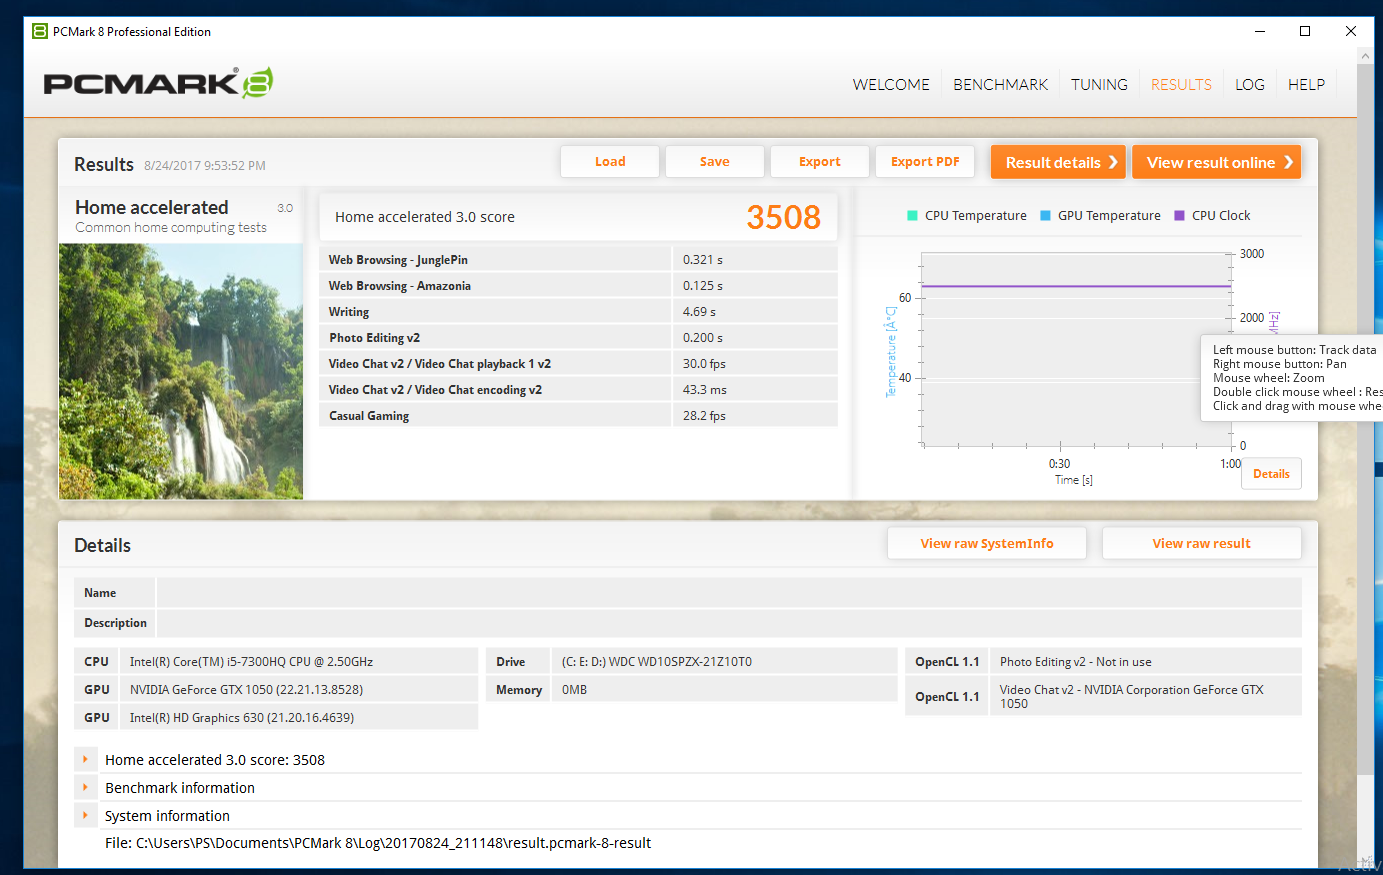The height and width of the screenshot is (875, 1383).
Task: Click View raw SystemInfo
Action: (987, 544)
